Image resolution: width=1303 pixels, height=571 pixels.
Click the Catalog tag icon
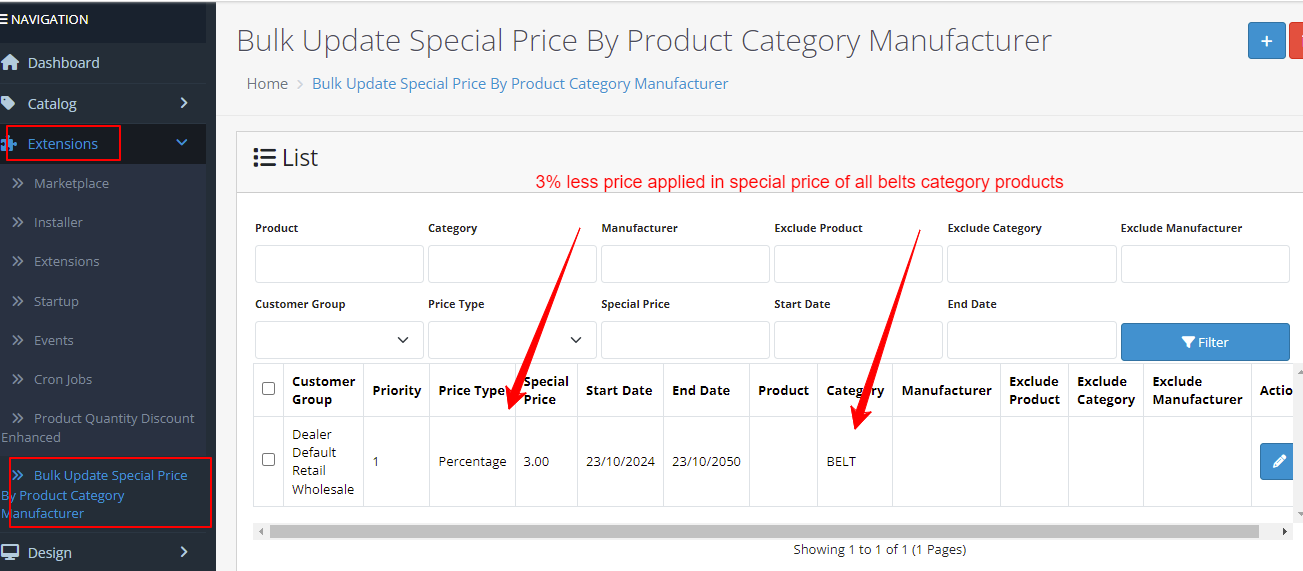tap(9, 103)
